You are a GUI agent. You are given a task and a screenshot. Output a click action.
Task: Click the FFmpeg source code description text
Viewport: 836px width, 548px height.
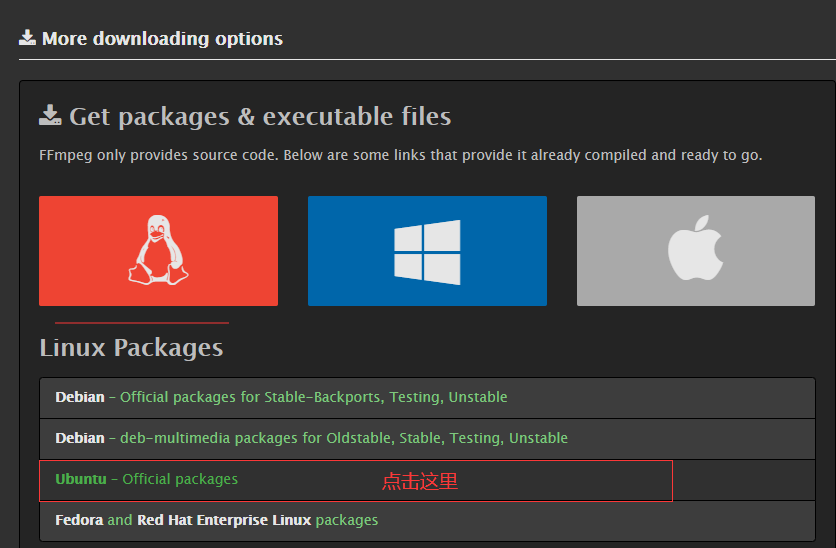(x=400, y=155)
